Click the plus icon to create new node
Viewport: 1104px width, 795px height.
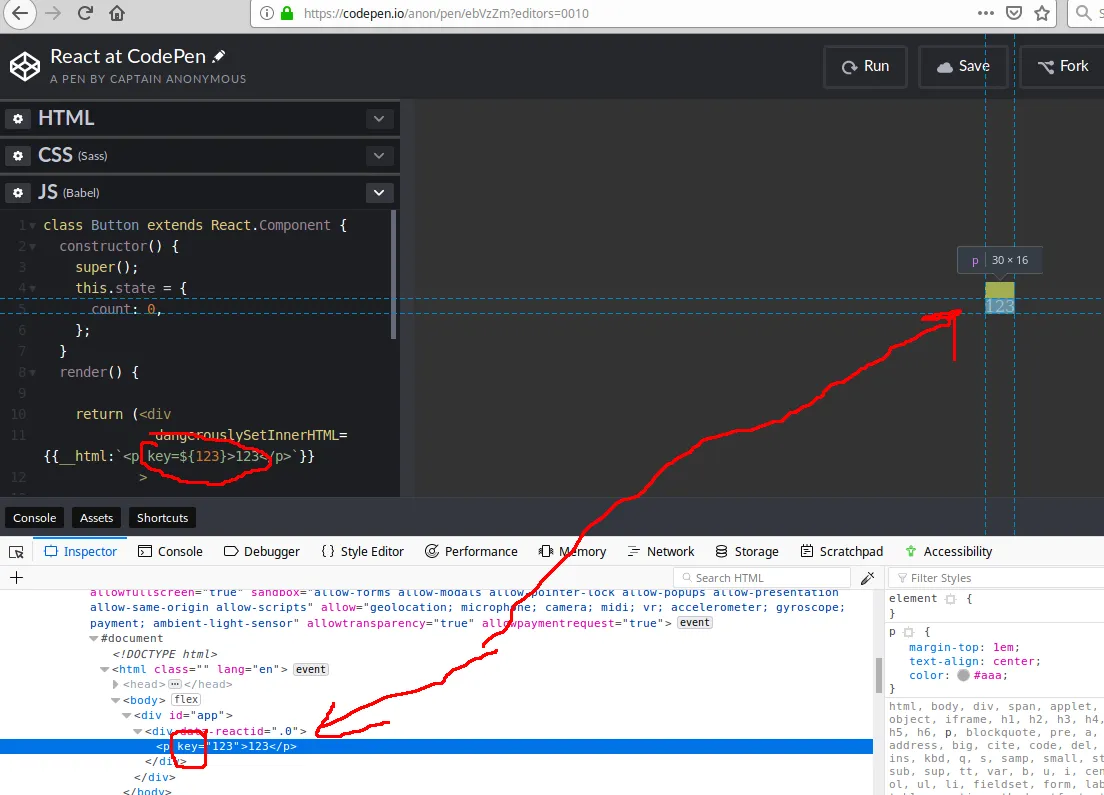17,577
